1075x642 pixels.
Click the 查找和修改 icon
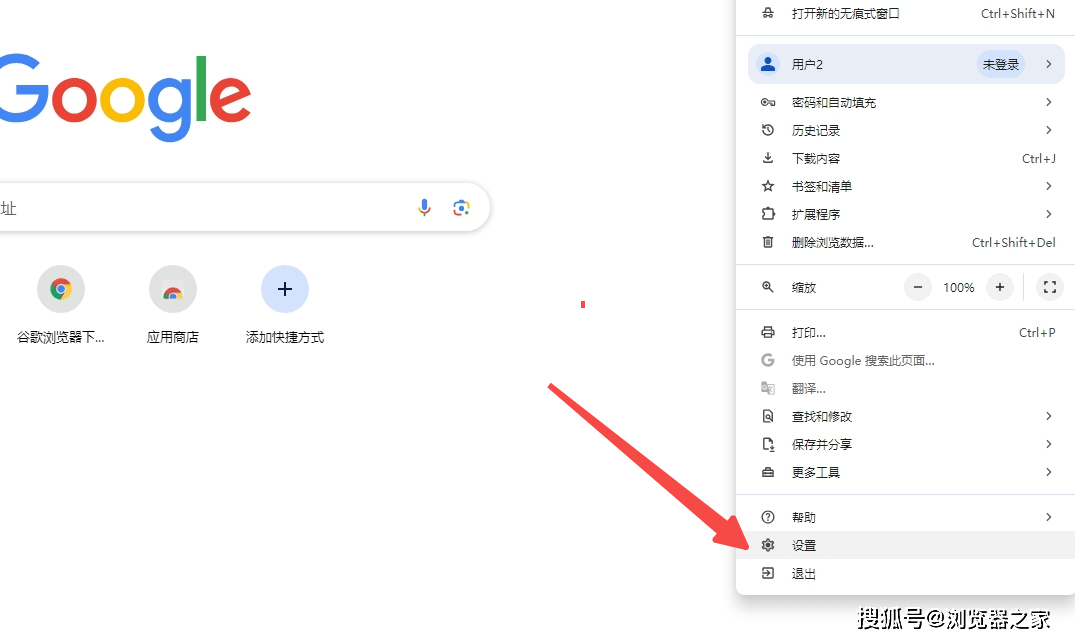click(x=768, y=416)
